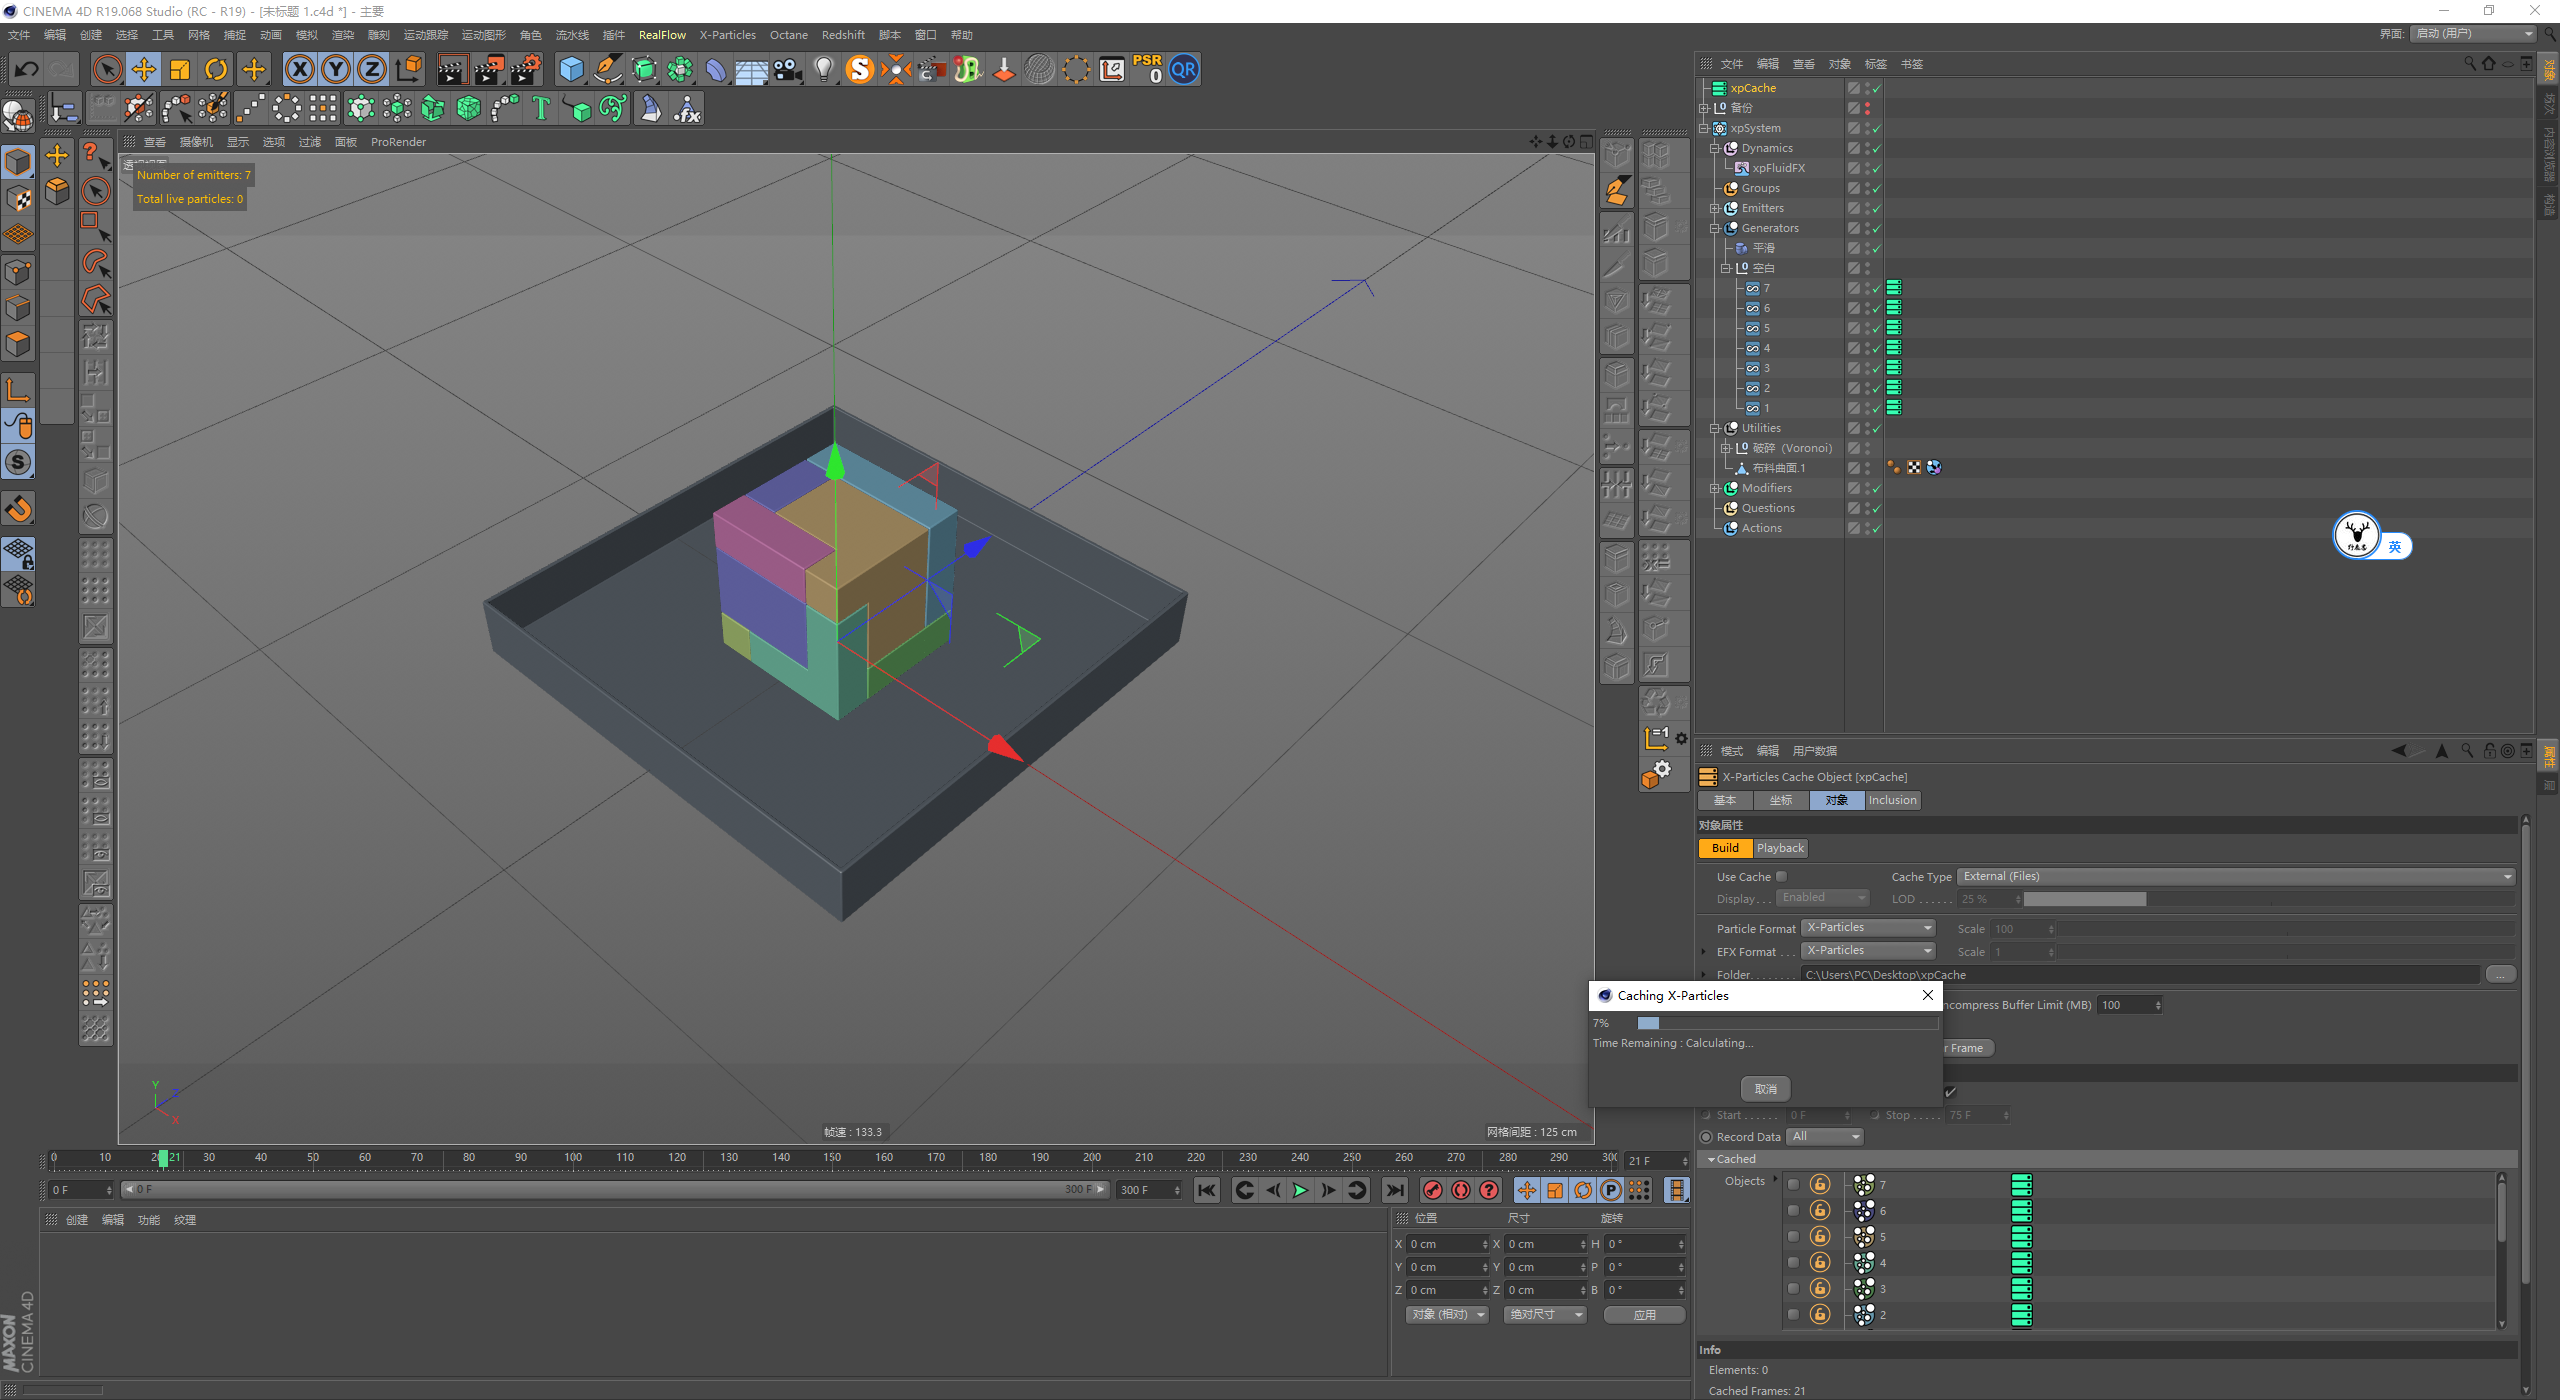Click the Record Active Objects key button

point(1433,1190)
